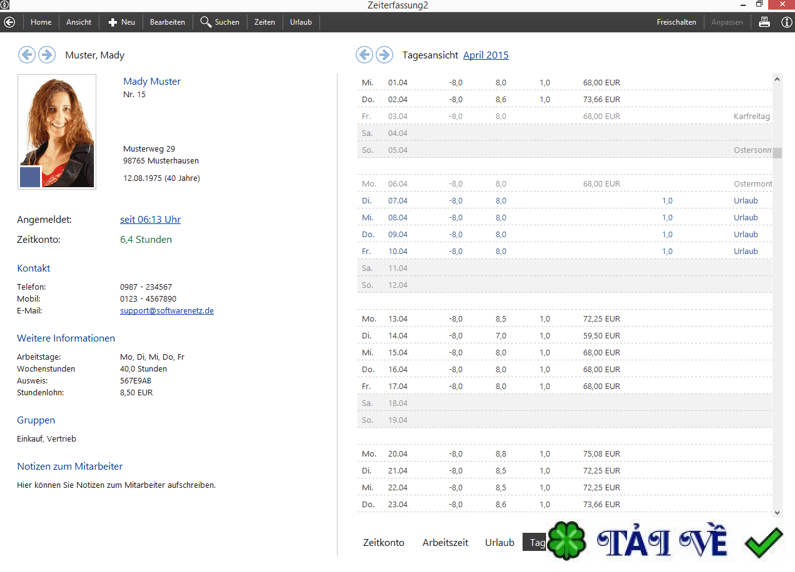Click the blue color square on photo
The image size is (795, 572).
(30, 177)
